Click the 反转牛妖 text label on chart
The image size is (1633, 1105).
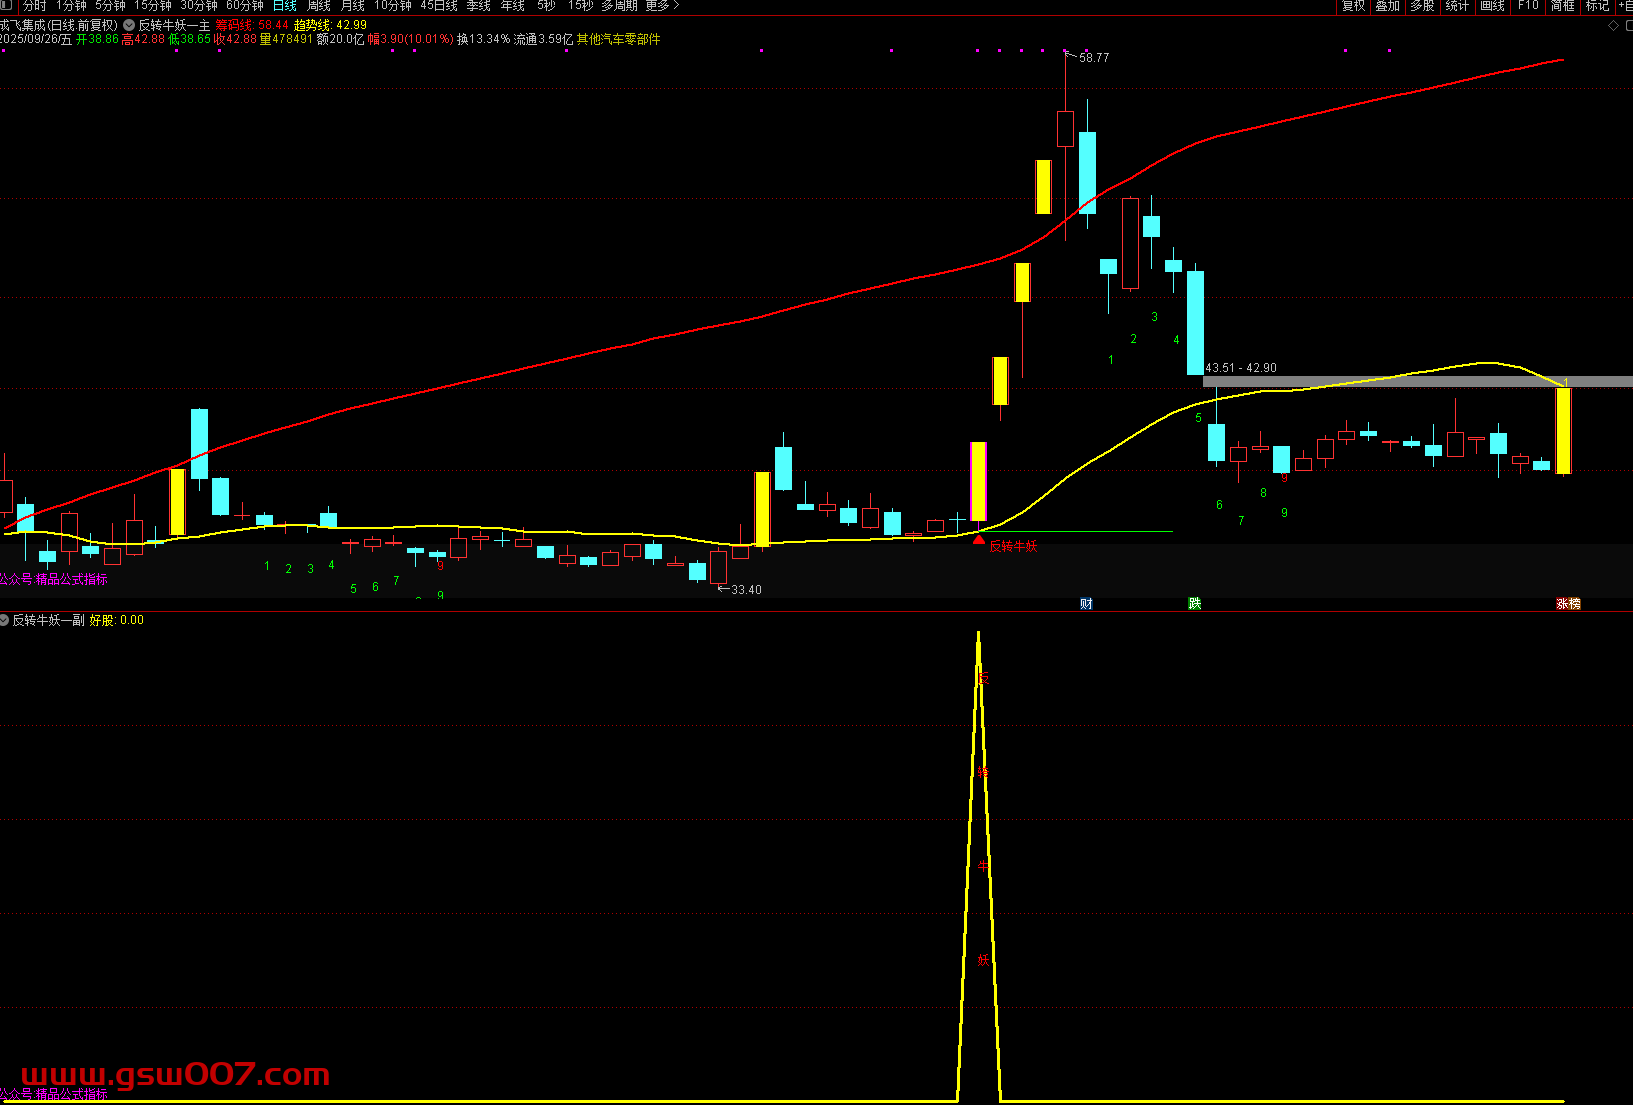point(1013,546)
